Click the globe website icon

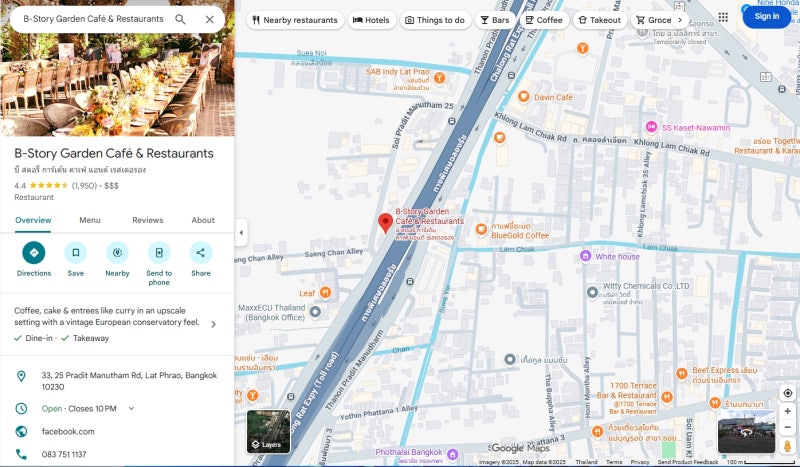pyautogui.click(x=21, y=431)
